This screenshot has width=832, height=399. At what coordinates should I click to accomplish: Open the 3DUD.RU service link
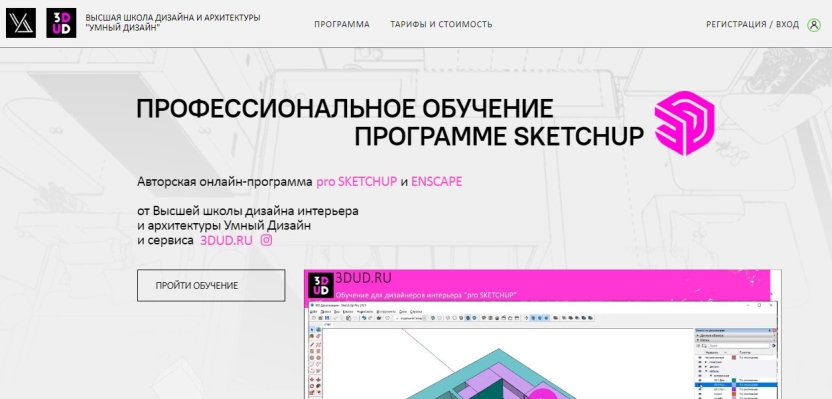coord(226,240)
